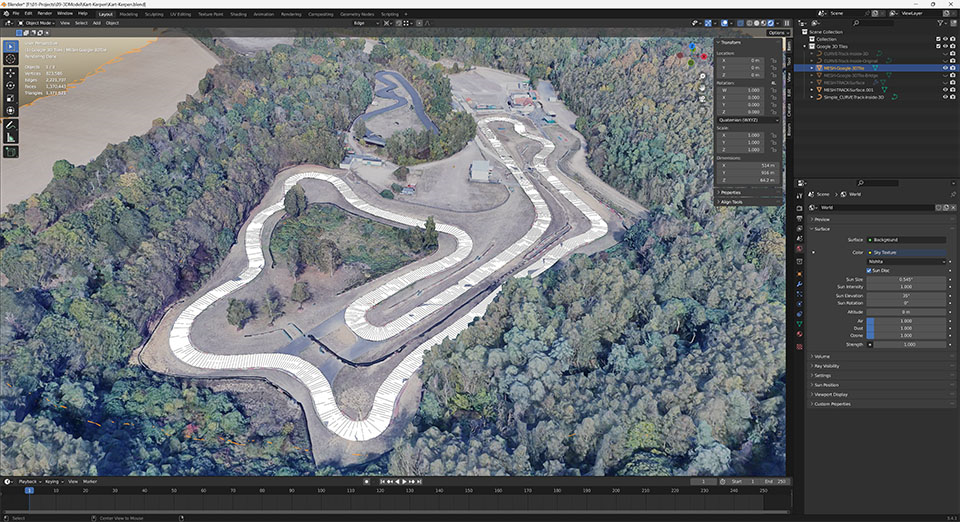Expand the Viewport Display panel
Viewport: 960px width, 522px height.
[x=830, y=395]
